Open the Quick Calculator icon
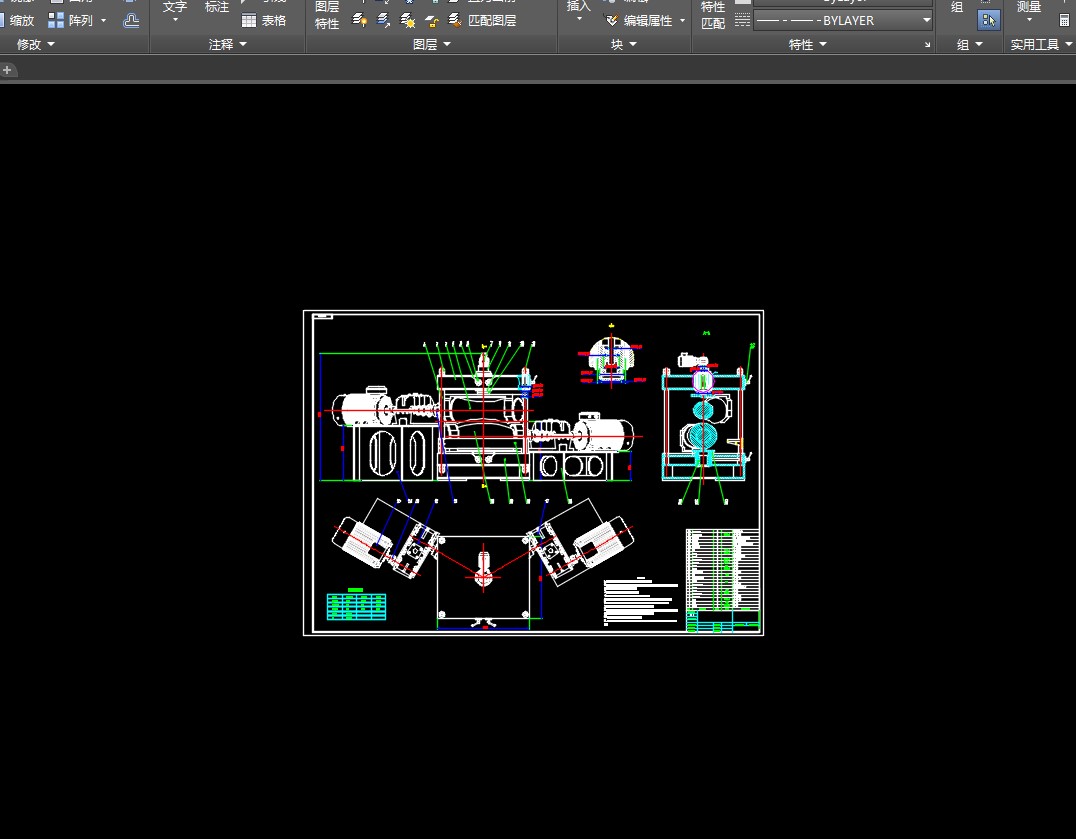The image size is (1076, 839). click(x=1064, y=21)
